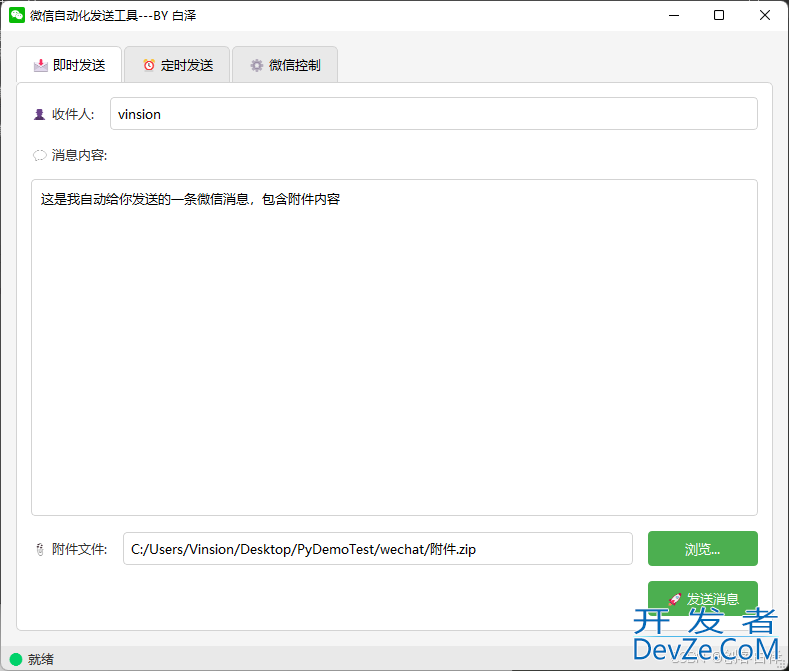Click inside the message content text area
The height and width of the screenshot is (671, 789).
394,350
